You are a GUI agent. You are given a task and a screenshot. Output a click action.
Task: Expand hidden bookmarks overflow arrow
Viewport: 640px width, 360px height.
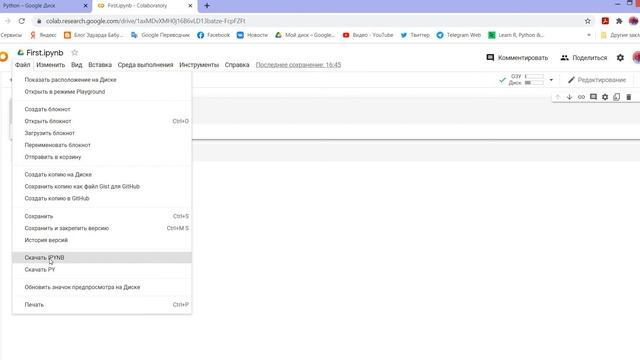(x=589, y=35)
